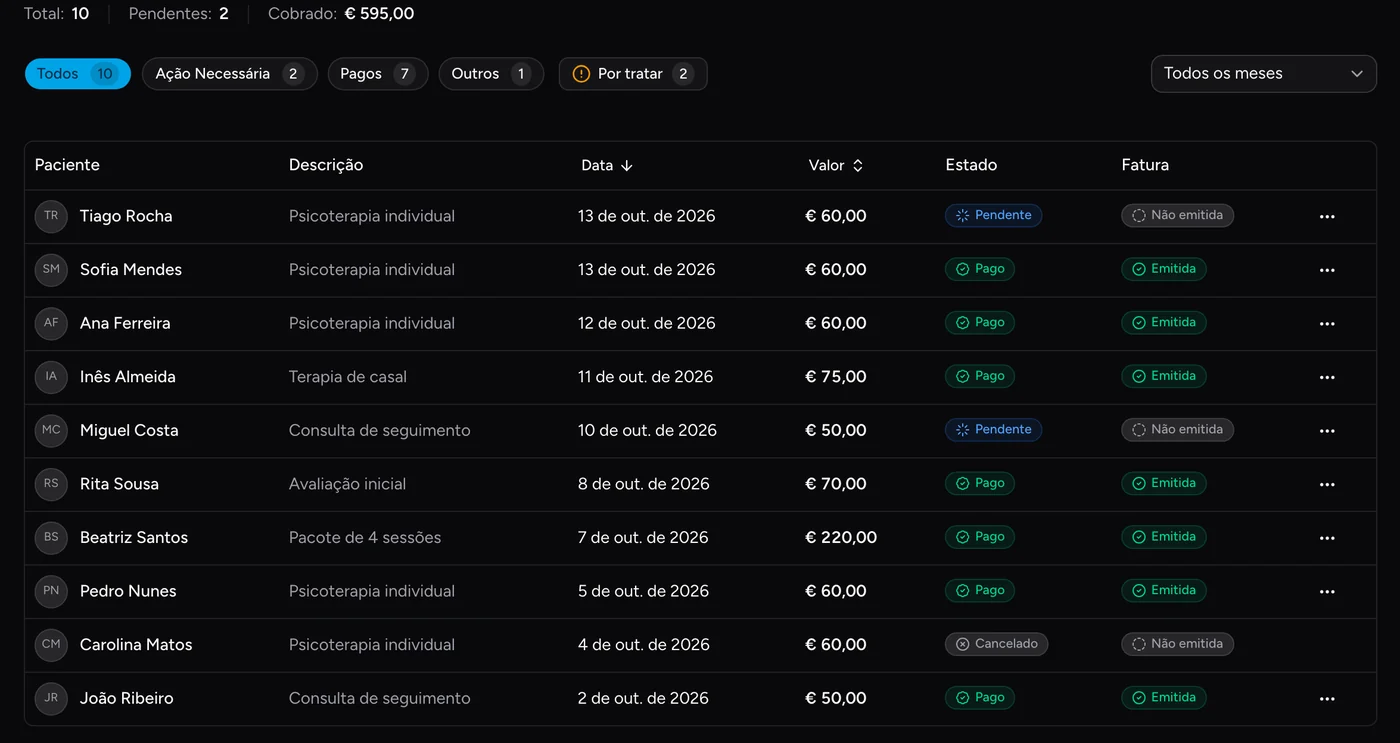Sort by Valor using up-down arrows
This screenshot has height=743, width=1400.
click(x=857, y=166)
